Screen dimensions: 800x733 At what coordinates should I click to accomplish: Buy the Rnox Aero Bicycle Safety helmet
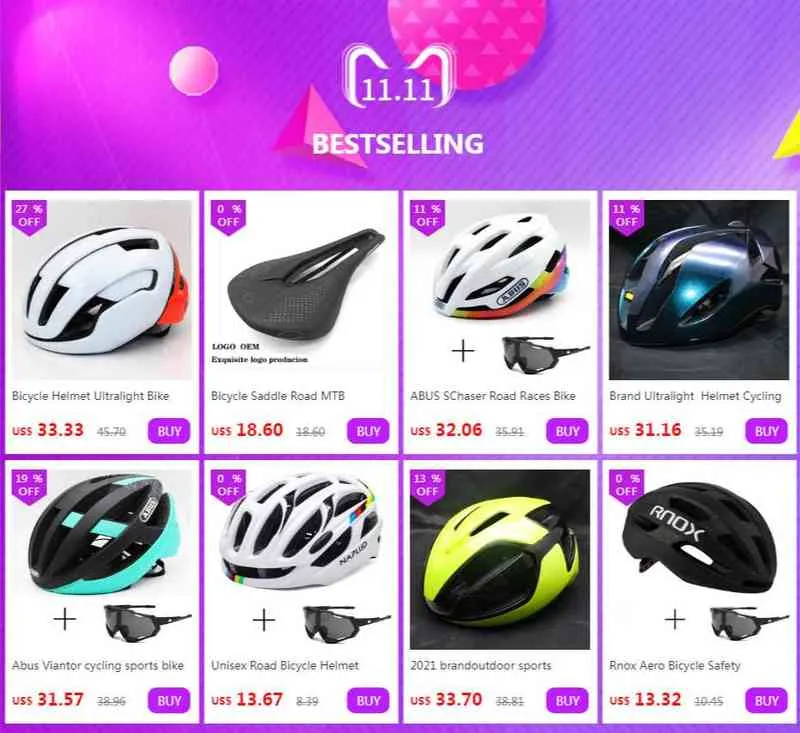(x=766, y=700)
